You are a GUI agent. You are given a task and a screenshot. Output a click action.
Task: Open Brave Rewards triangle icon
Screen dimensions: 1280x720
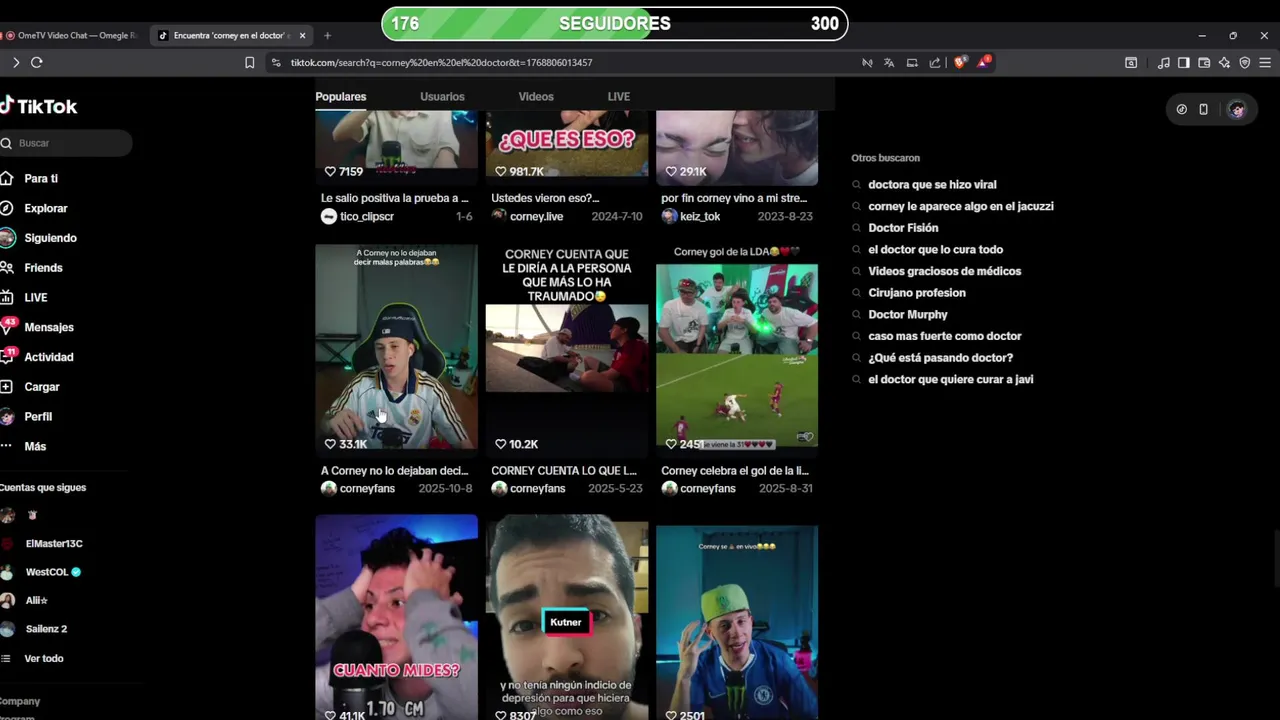coord(984,62)
